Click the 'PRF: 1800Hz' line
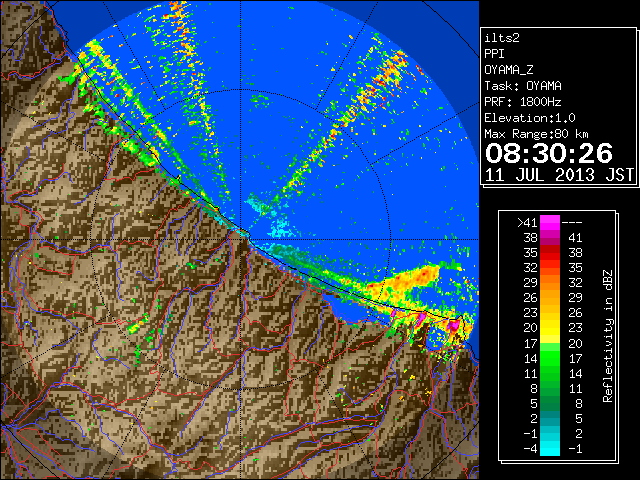The height and width of the screenshot is (480, 640). pyautogui.click(x=523, y=102)
